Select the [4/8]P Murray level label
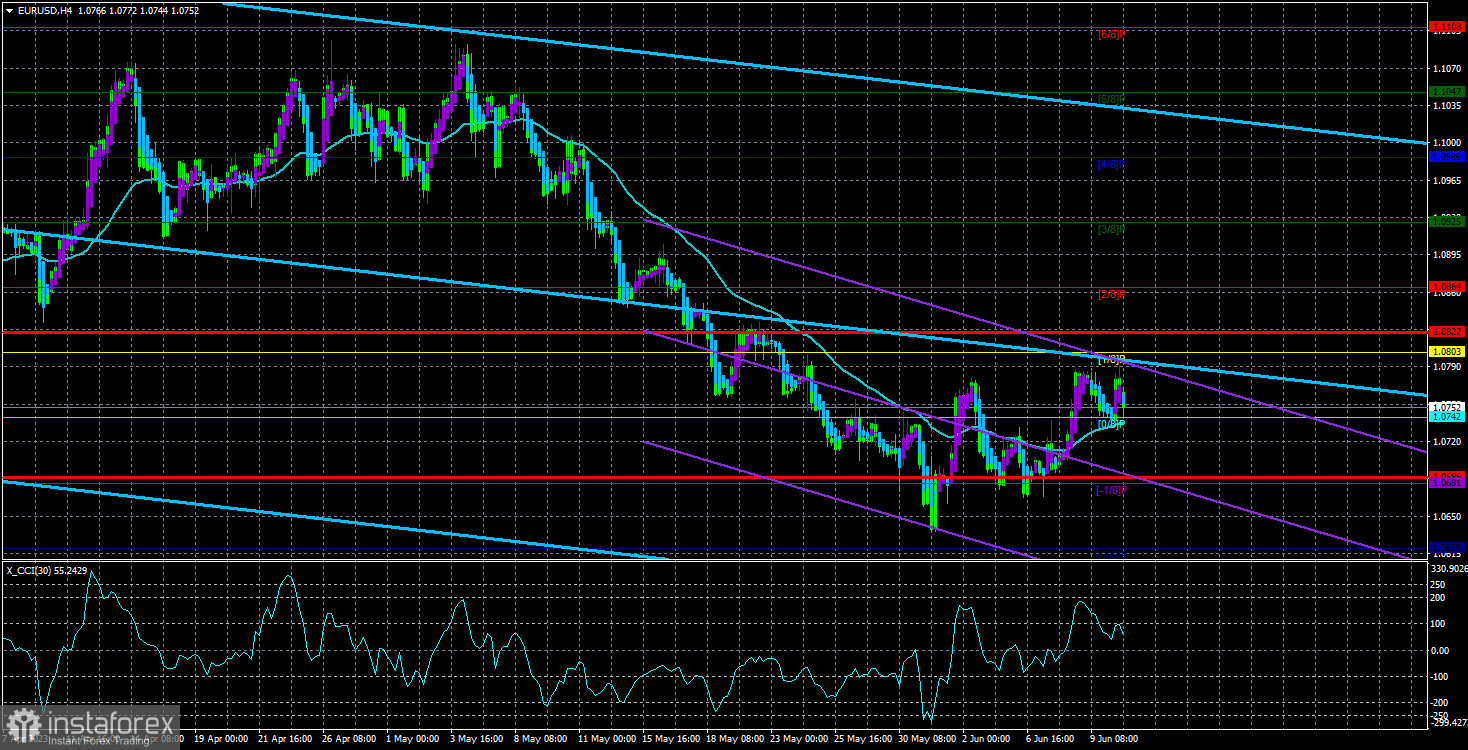The width and height of the screenshot is (1468, 750). (x=1111, y=163)
